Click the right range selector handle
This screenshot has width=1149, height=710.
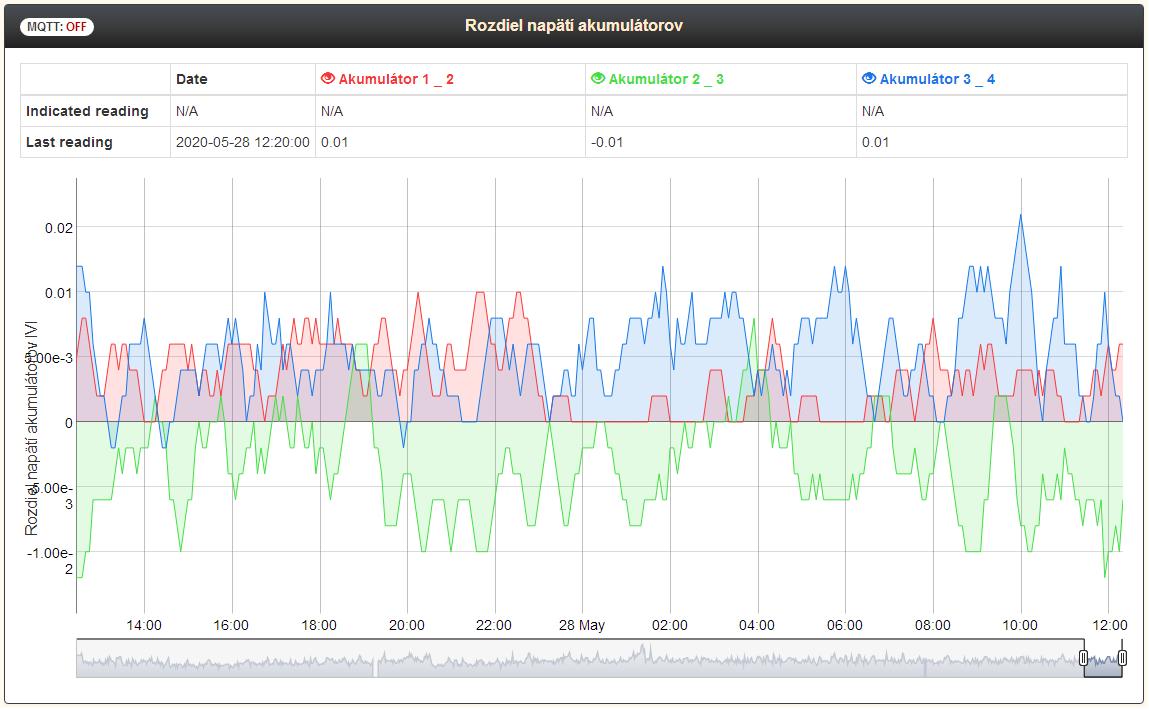coord(1122,657)
